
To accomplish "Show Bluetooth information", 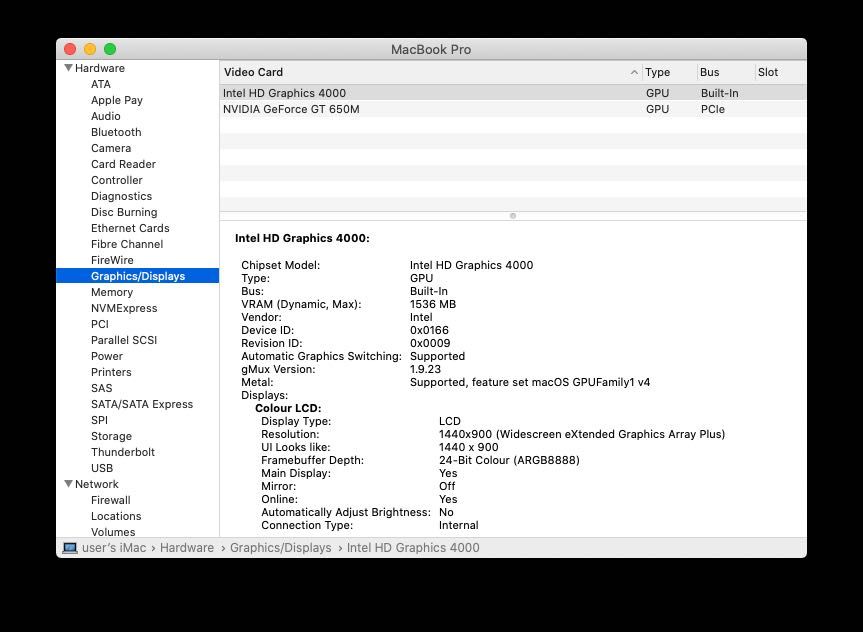I will [x=116, y=132].
